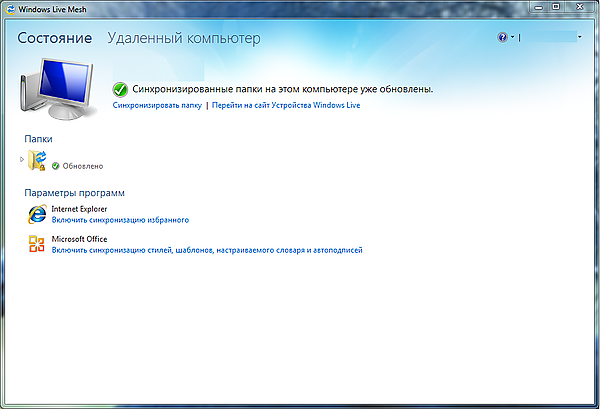The image size is (600, 409).
Task: Open the dropdown arrow next to help icon
Action: coord(511,38)
